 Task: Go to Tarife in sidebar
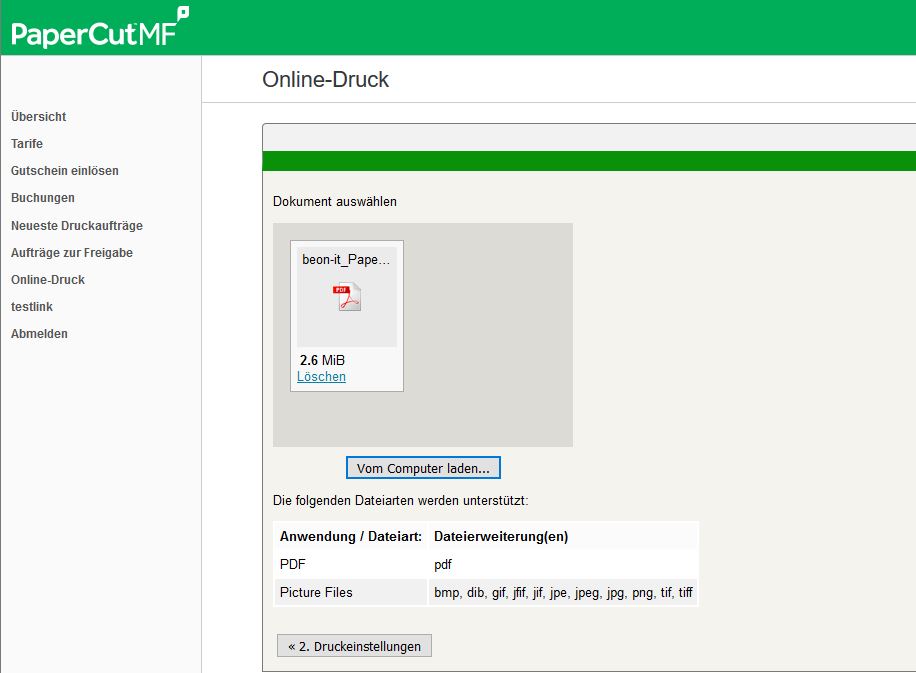point(27,144)
